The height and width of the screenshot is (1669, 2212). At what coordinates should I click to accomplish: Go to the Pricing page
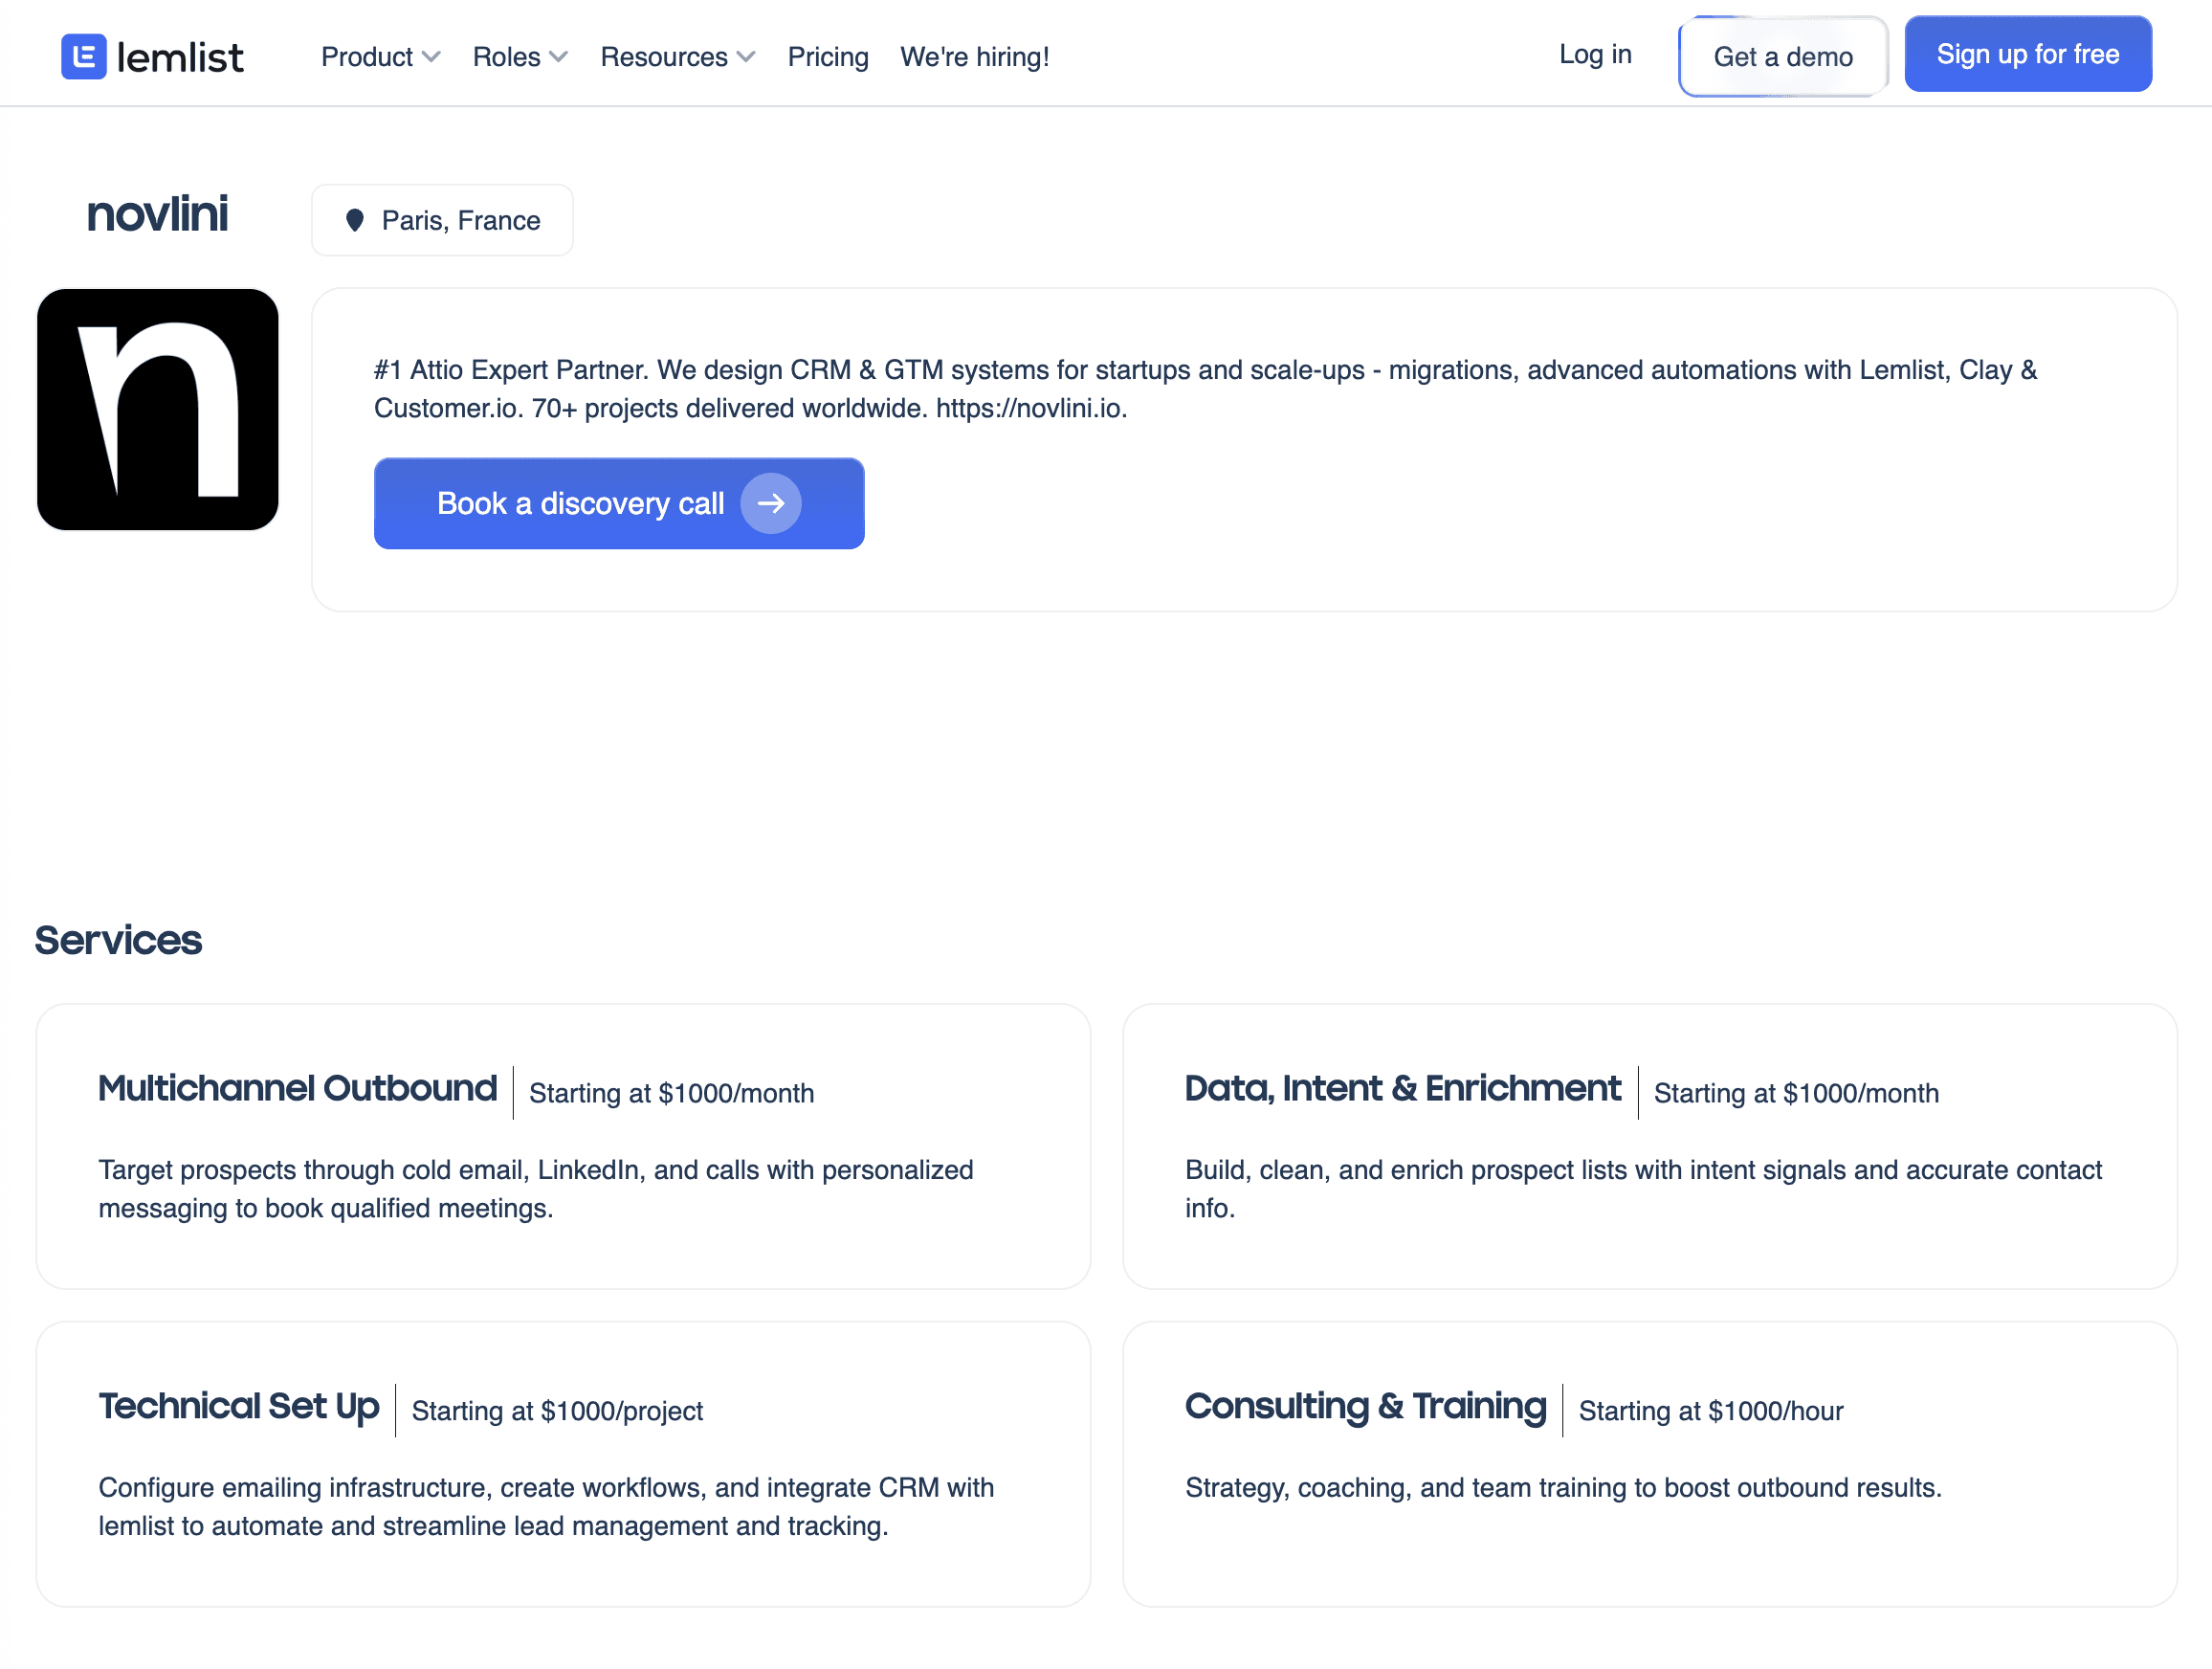click(x=827, y=57)
